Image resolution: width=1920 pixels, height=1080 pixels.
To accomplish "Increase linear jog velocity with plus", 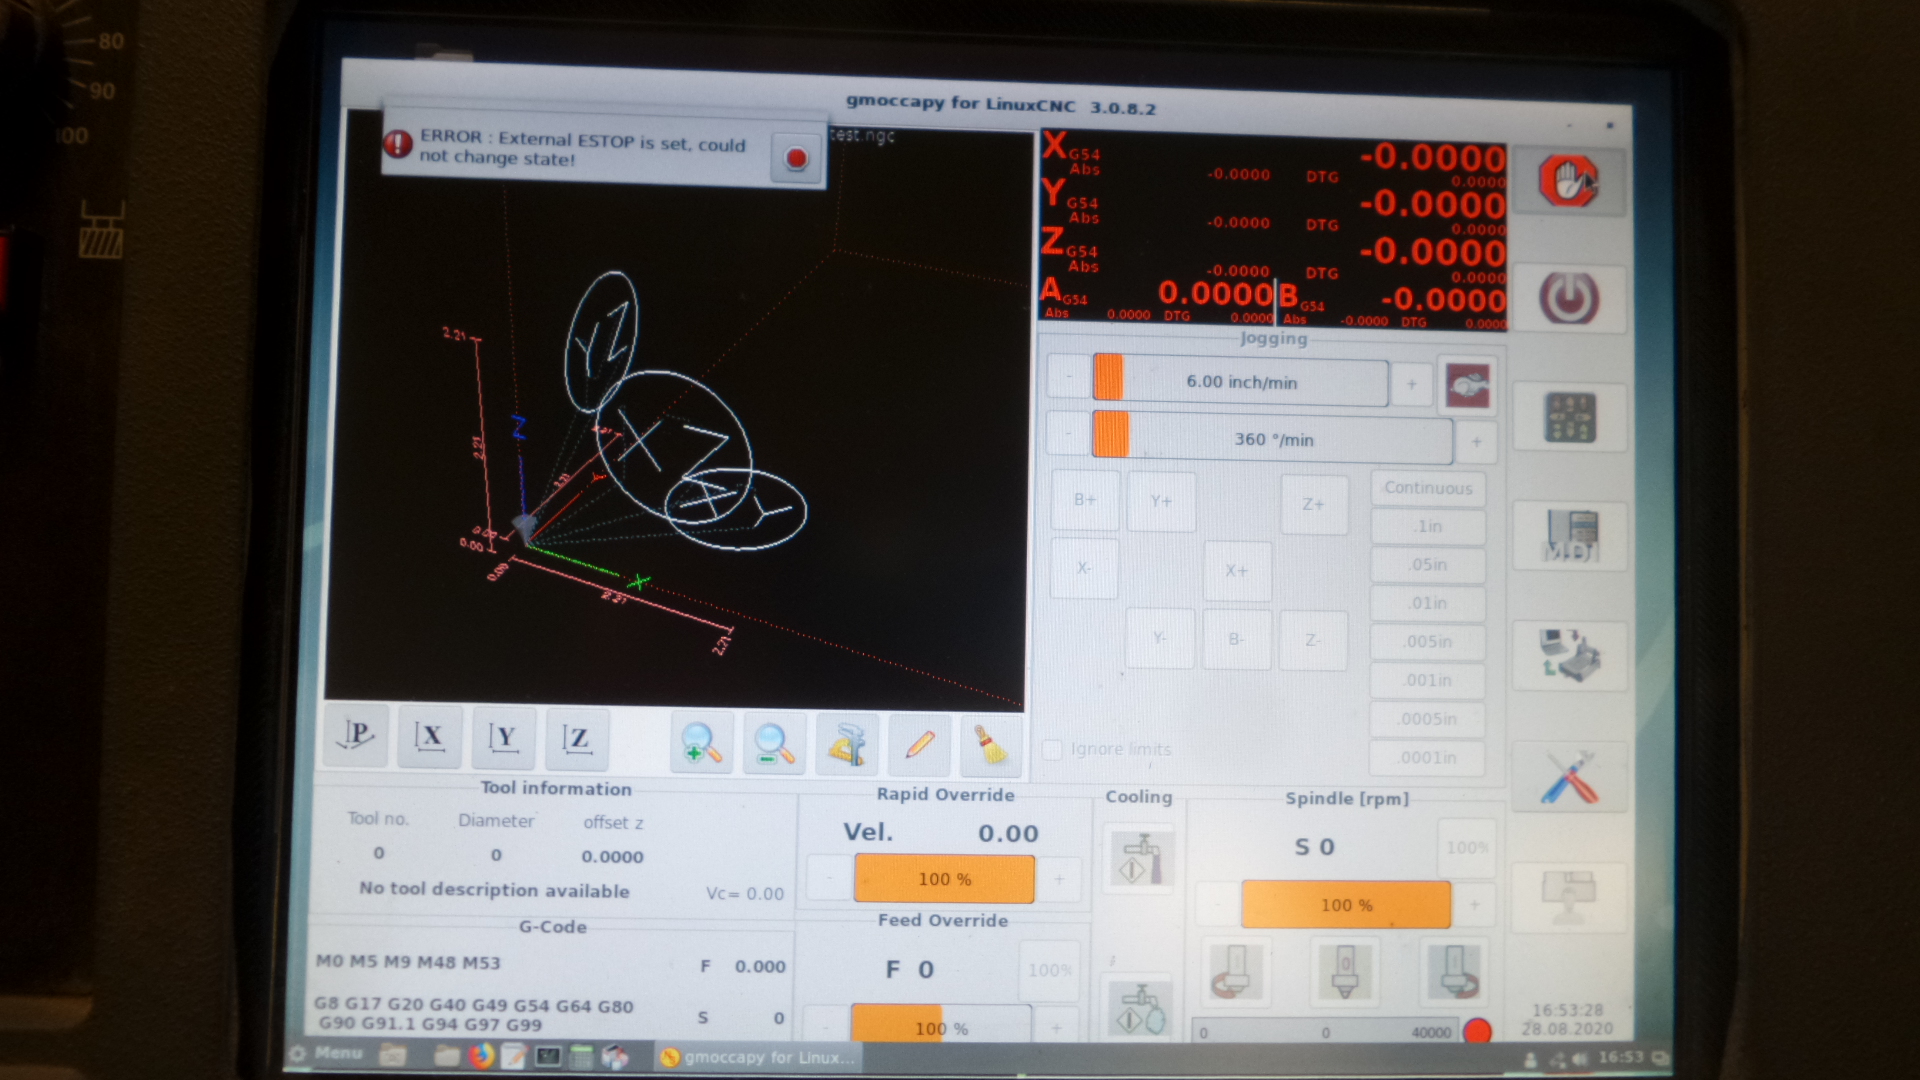I will [1412, 384].
